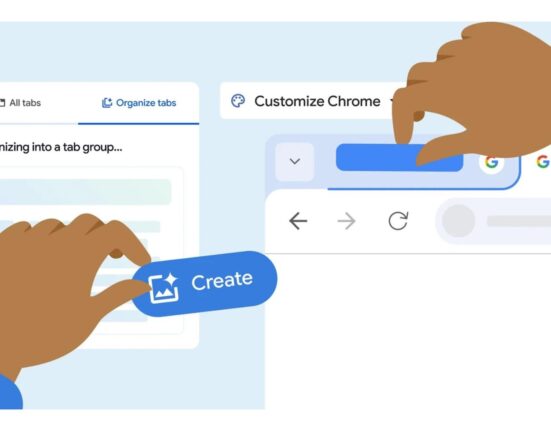Viewport: 551px width, 431px height.
Task: Click the gray circle in address bar
Action: pyautogui.click(x=458, y=221)
